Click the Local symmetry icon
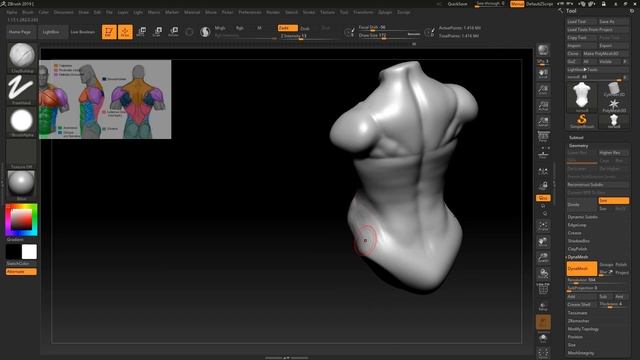This screenshot has width=640, height=360. pos(543,172)
